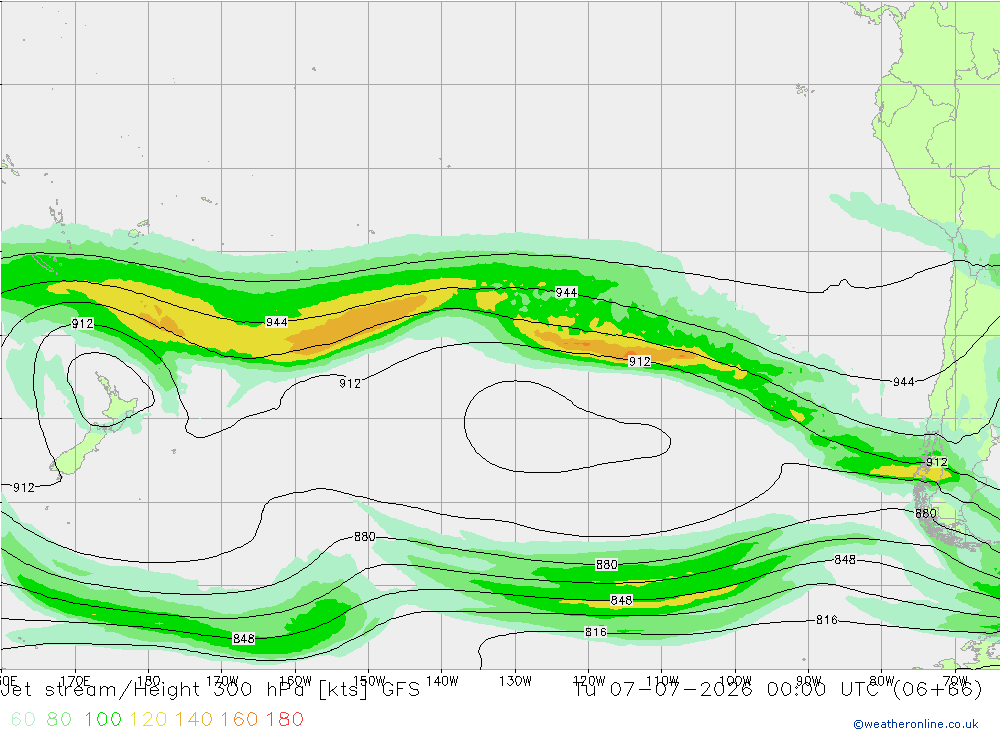Viewport: 1000px width, 733px height.
Task: Select the 160 knot legend value
Action: (239, 719)
